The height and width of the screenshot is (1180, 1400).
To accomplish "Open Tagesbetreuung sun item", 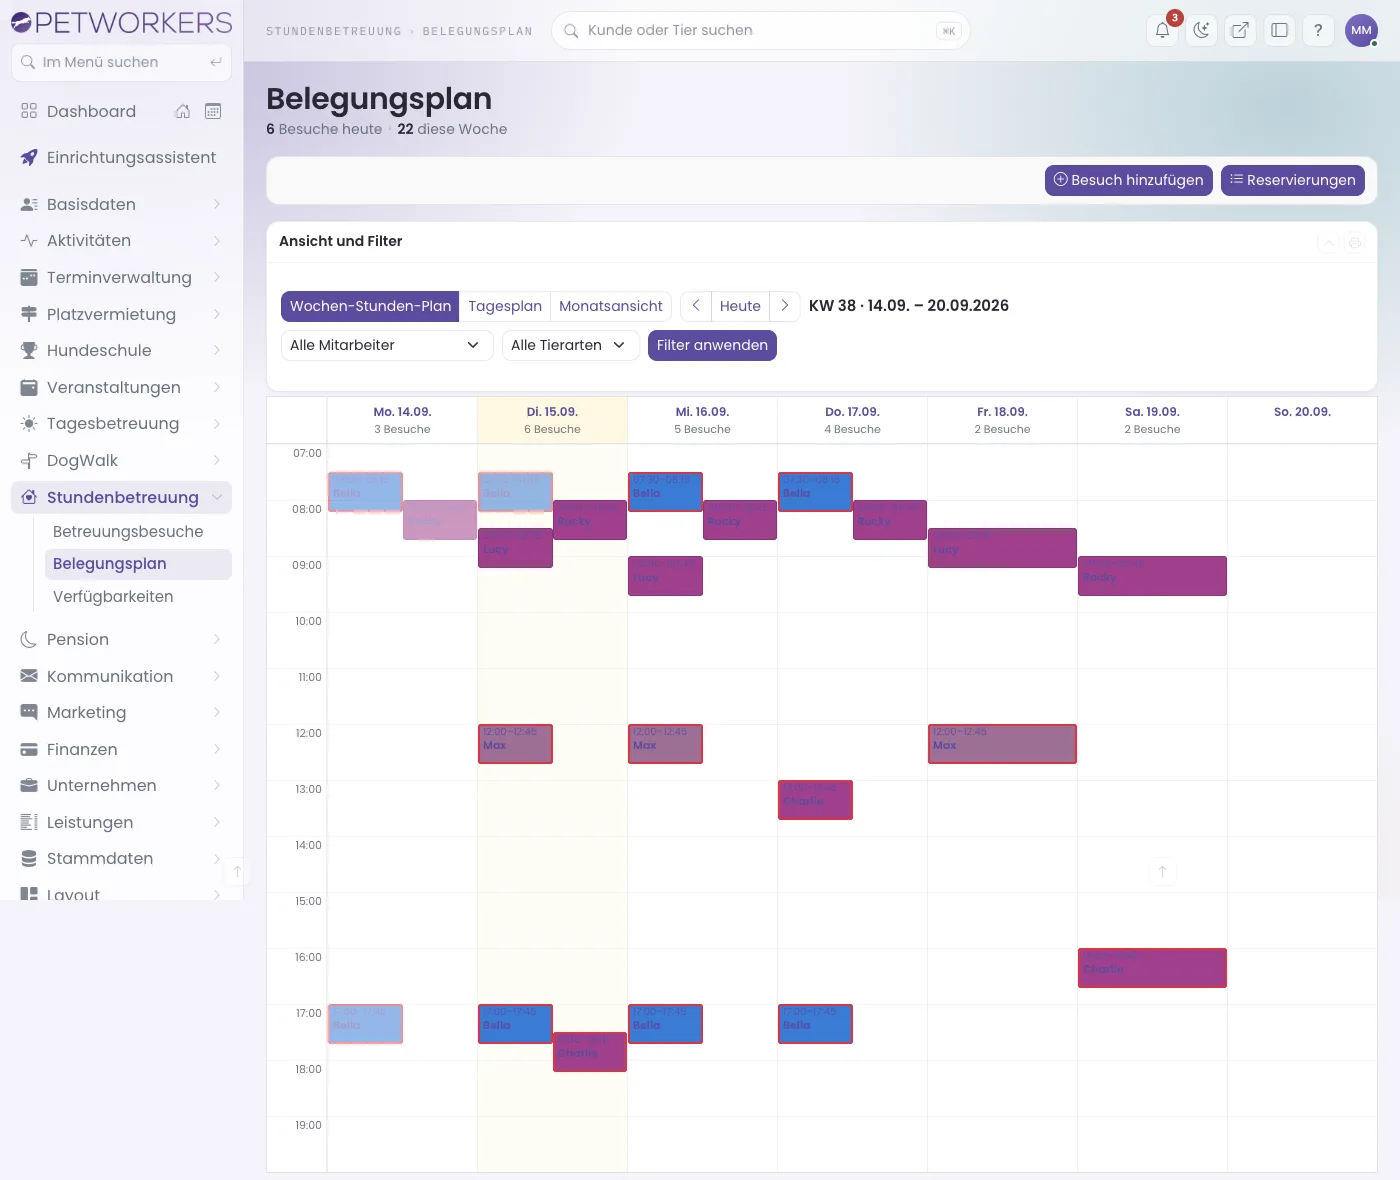I will point(121,423).
